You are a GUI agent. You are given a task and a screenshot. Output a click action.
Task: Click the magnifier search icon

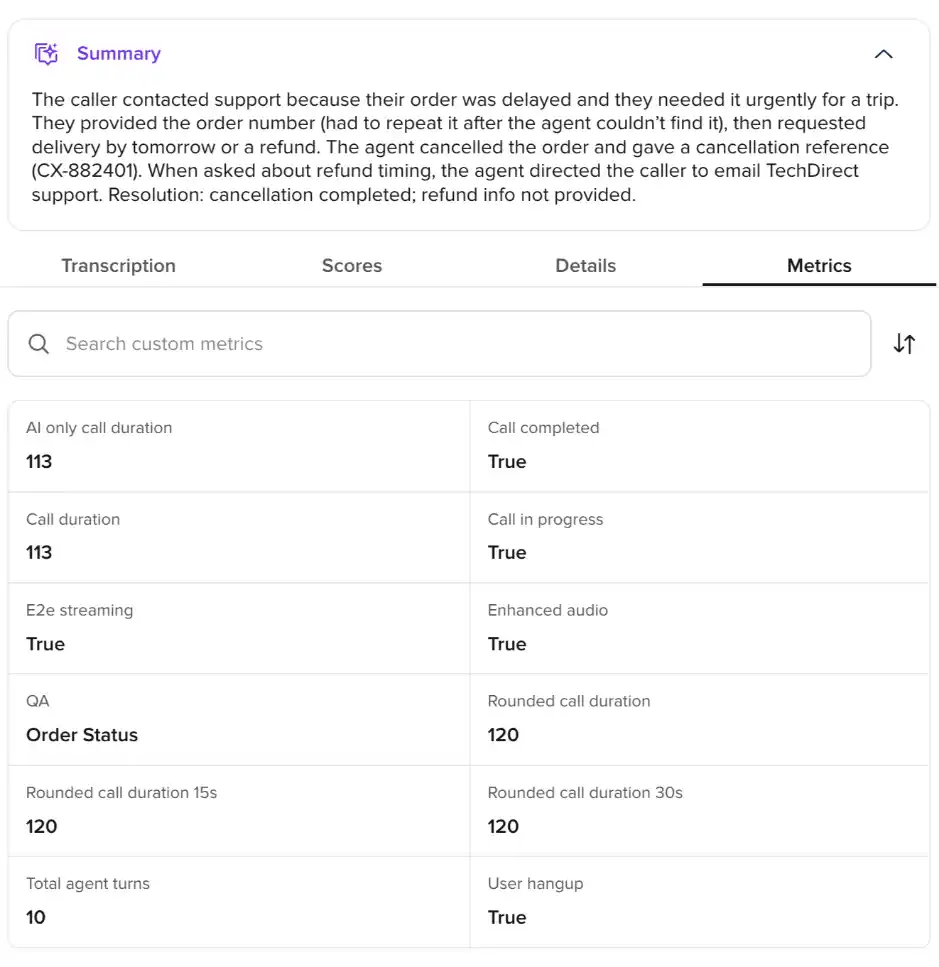pyautogui.click(x=38, y=344)
